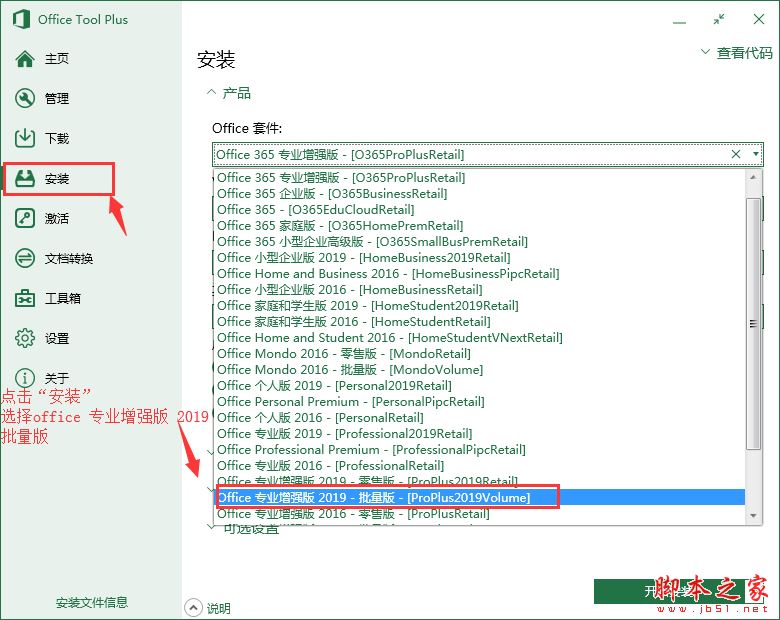Go to 激活 menu label
780x620 pixels.
click(x=57, y=218)
